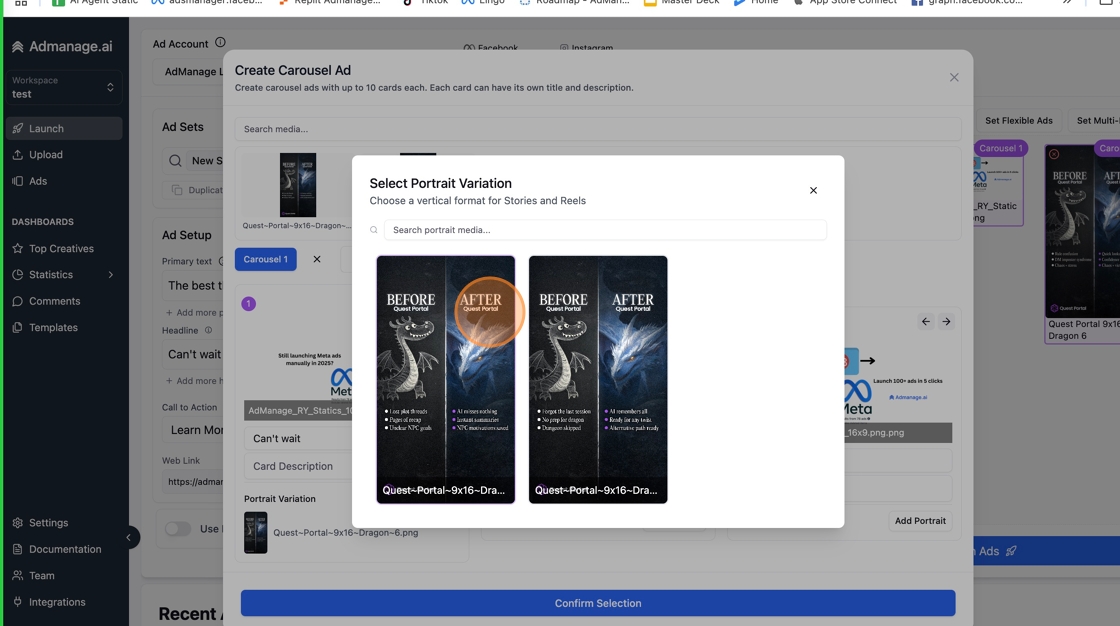Click the Headline info icon
1120x626 pixels.
click(209, 330)
